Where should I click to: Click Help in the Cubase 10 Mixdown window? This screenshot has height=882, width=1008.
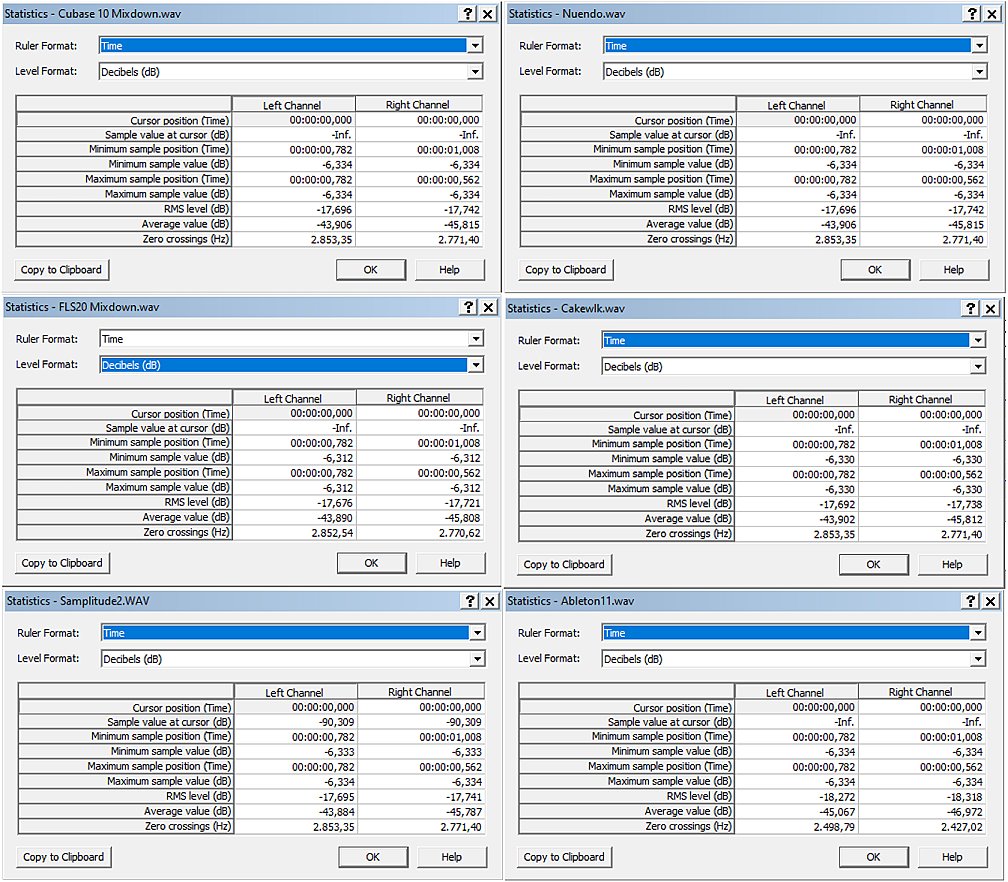(449, 270)
